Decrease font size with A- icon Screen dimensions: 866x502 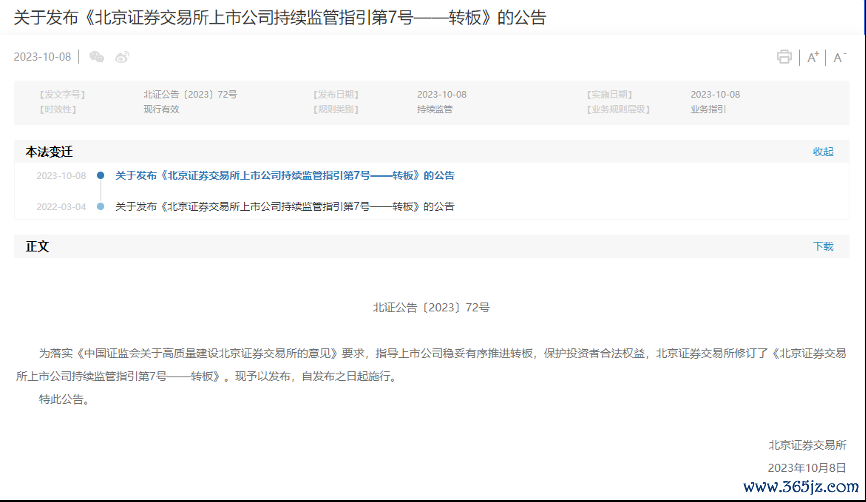click(x=839, y=57)
